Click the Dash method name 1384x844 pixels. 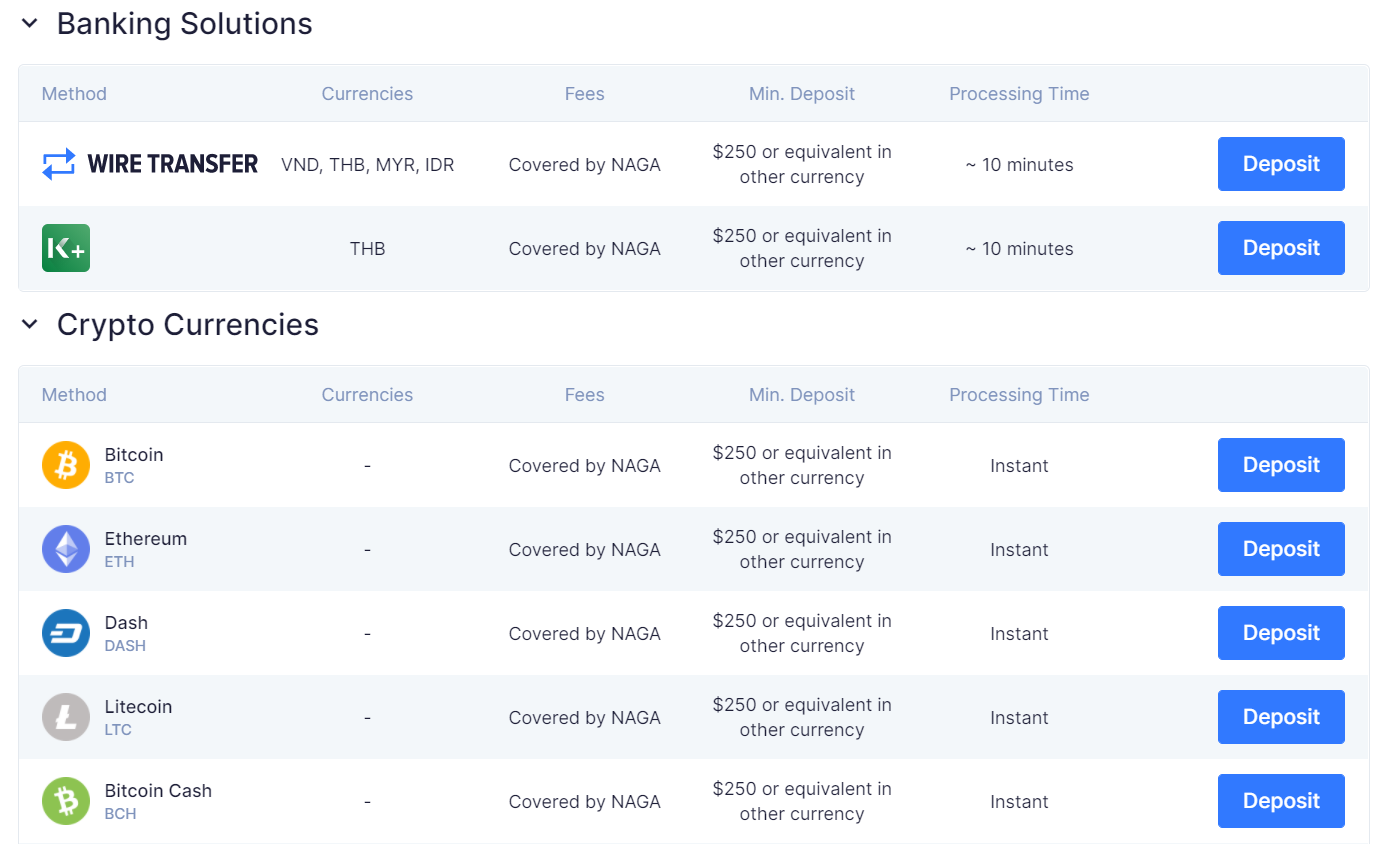[x=126, y=622]
